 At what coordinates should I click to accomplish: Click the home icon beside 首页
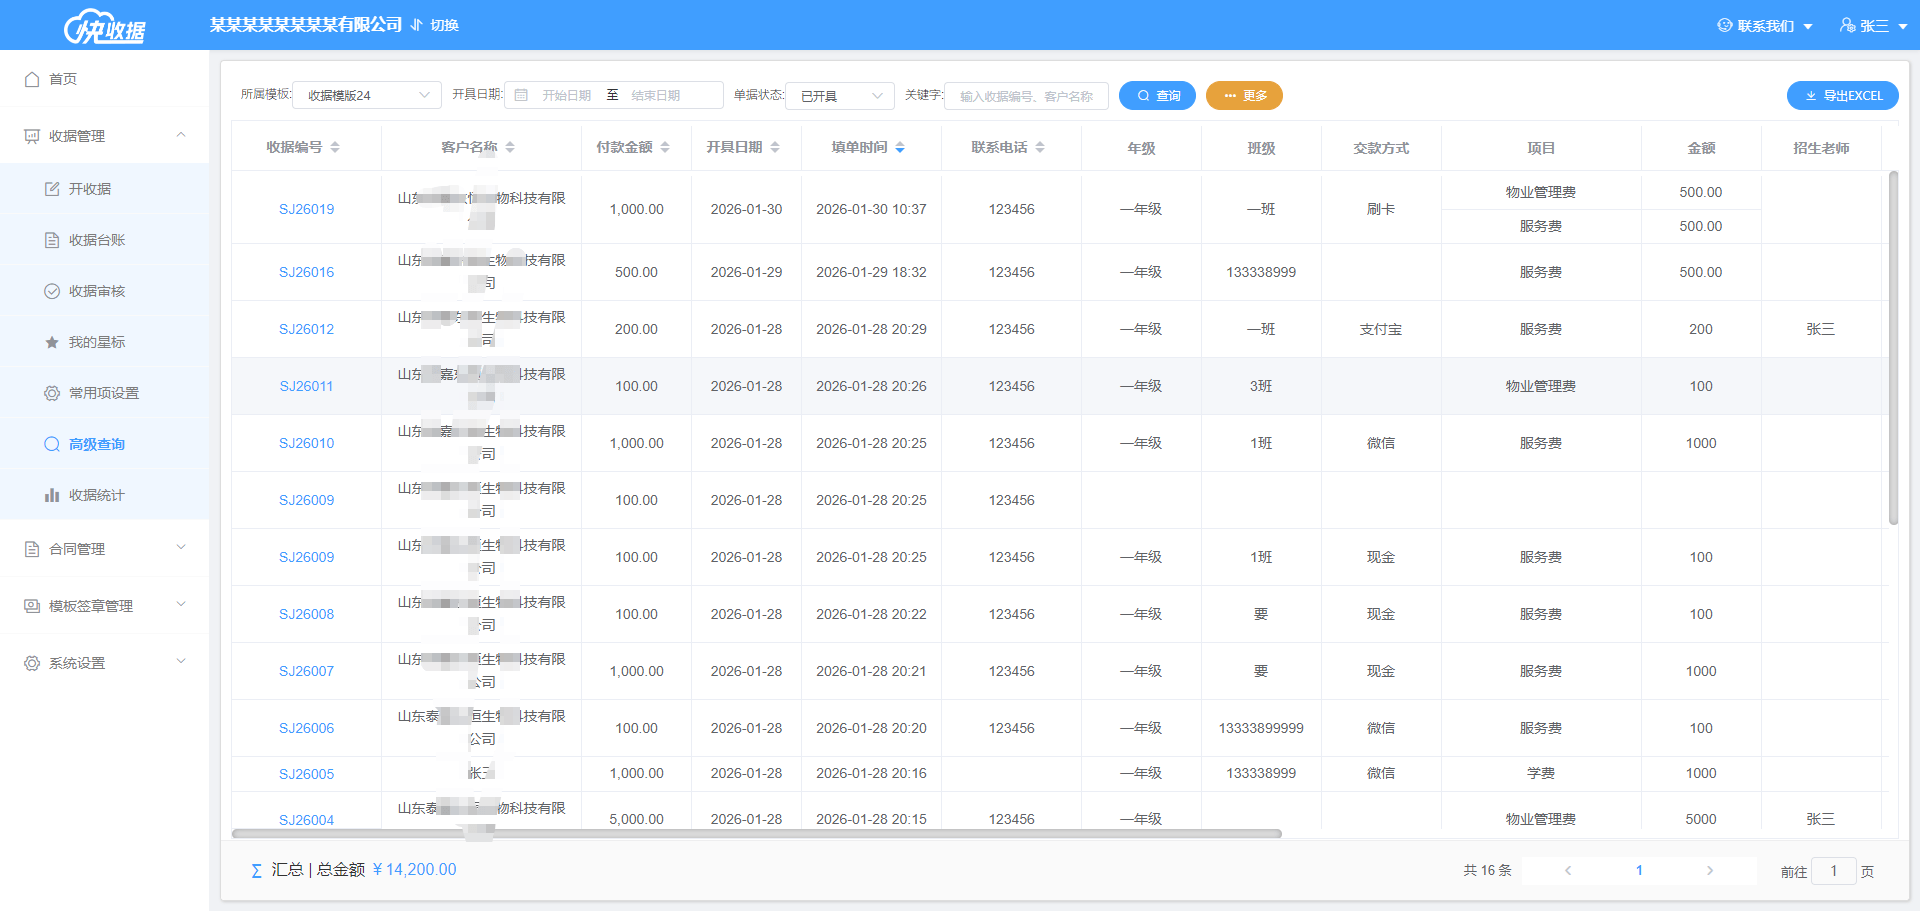click(32, 79)
